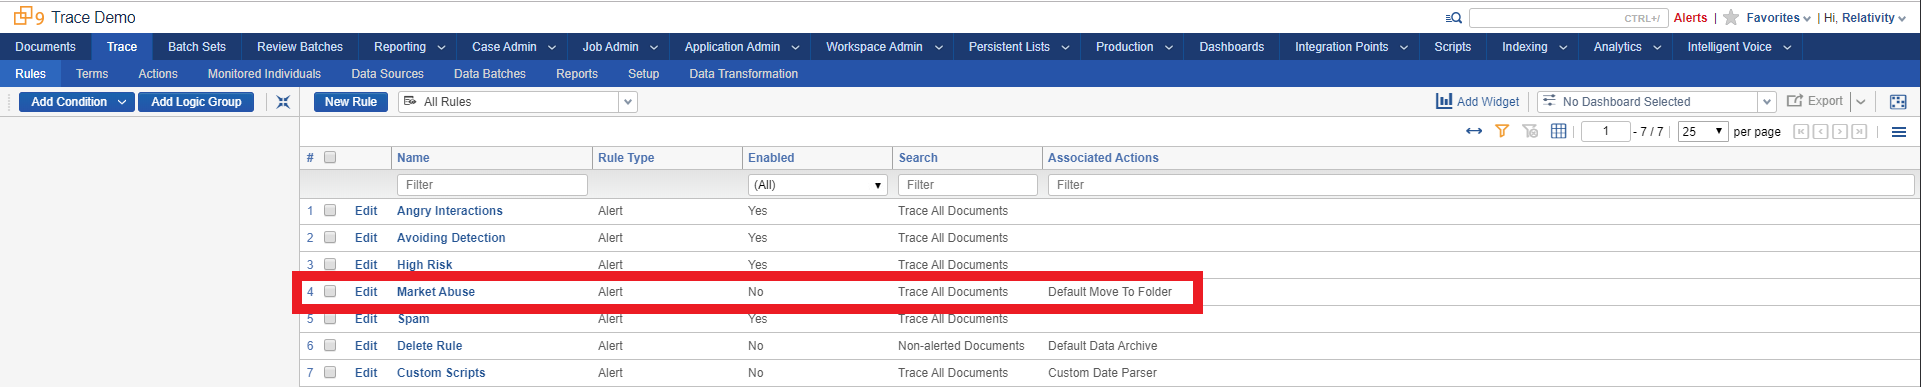Open the Spam rule link
The width and height of the screenshot is (1921, 387).
(x=413, y=319)
